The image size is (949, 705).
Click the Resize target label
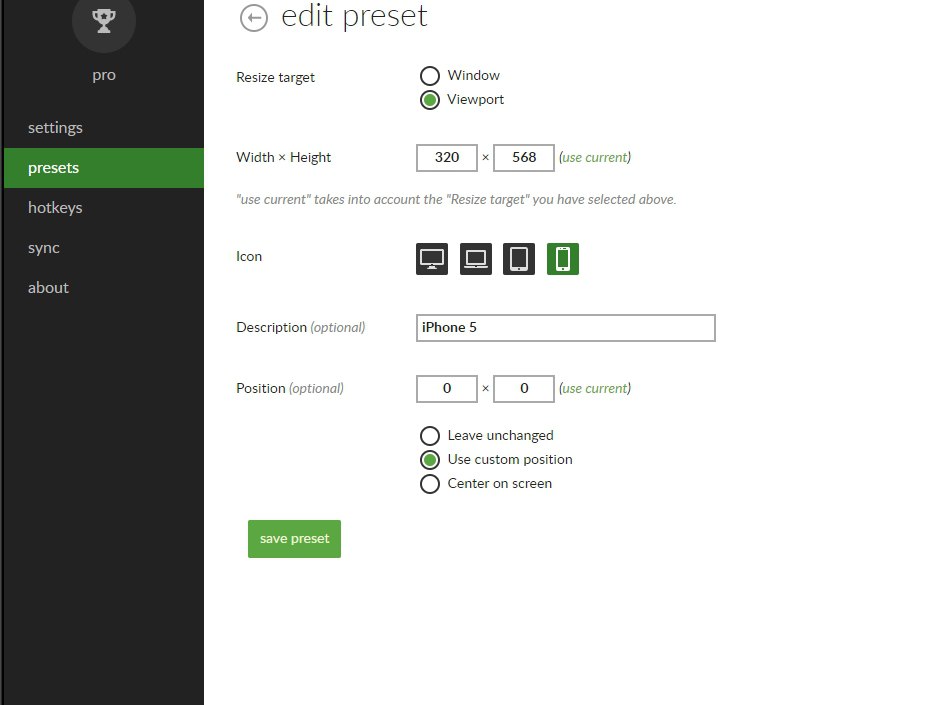[x=275, y=77]
